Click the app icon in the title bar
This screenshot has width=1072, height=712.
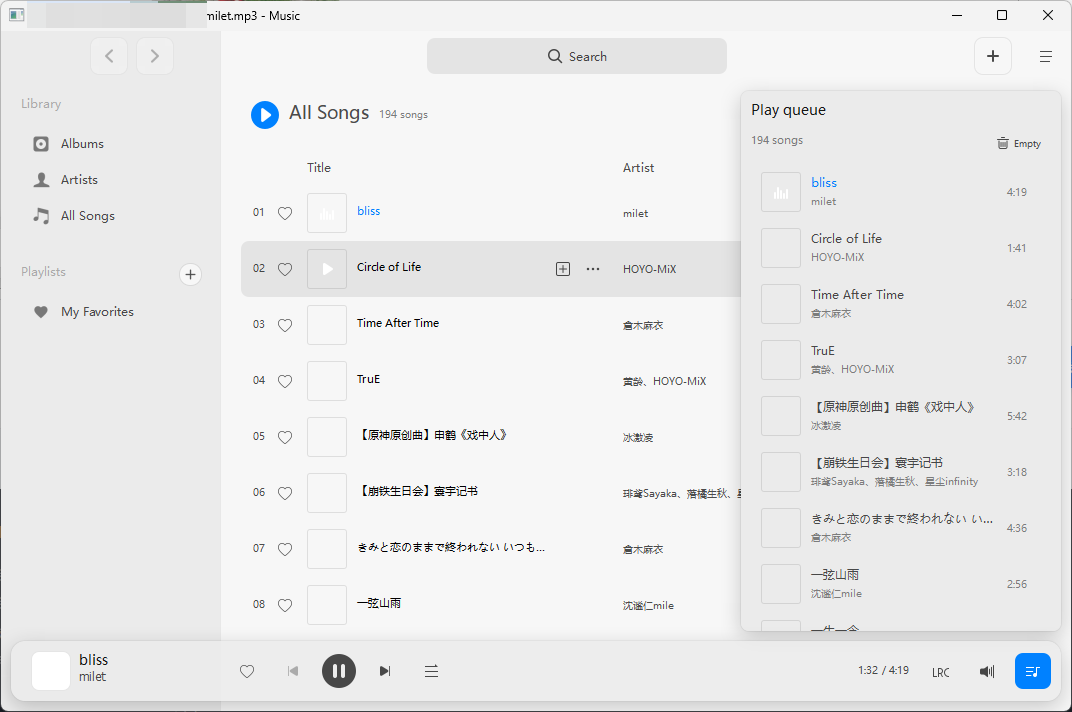17,15
